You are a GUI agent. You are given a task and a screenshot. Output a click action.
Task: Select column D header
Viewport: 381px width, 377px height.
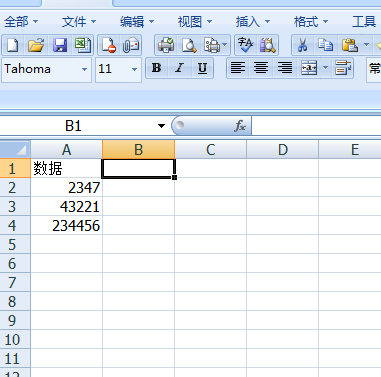pos(283,150)
